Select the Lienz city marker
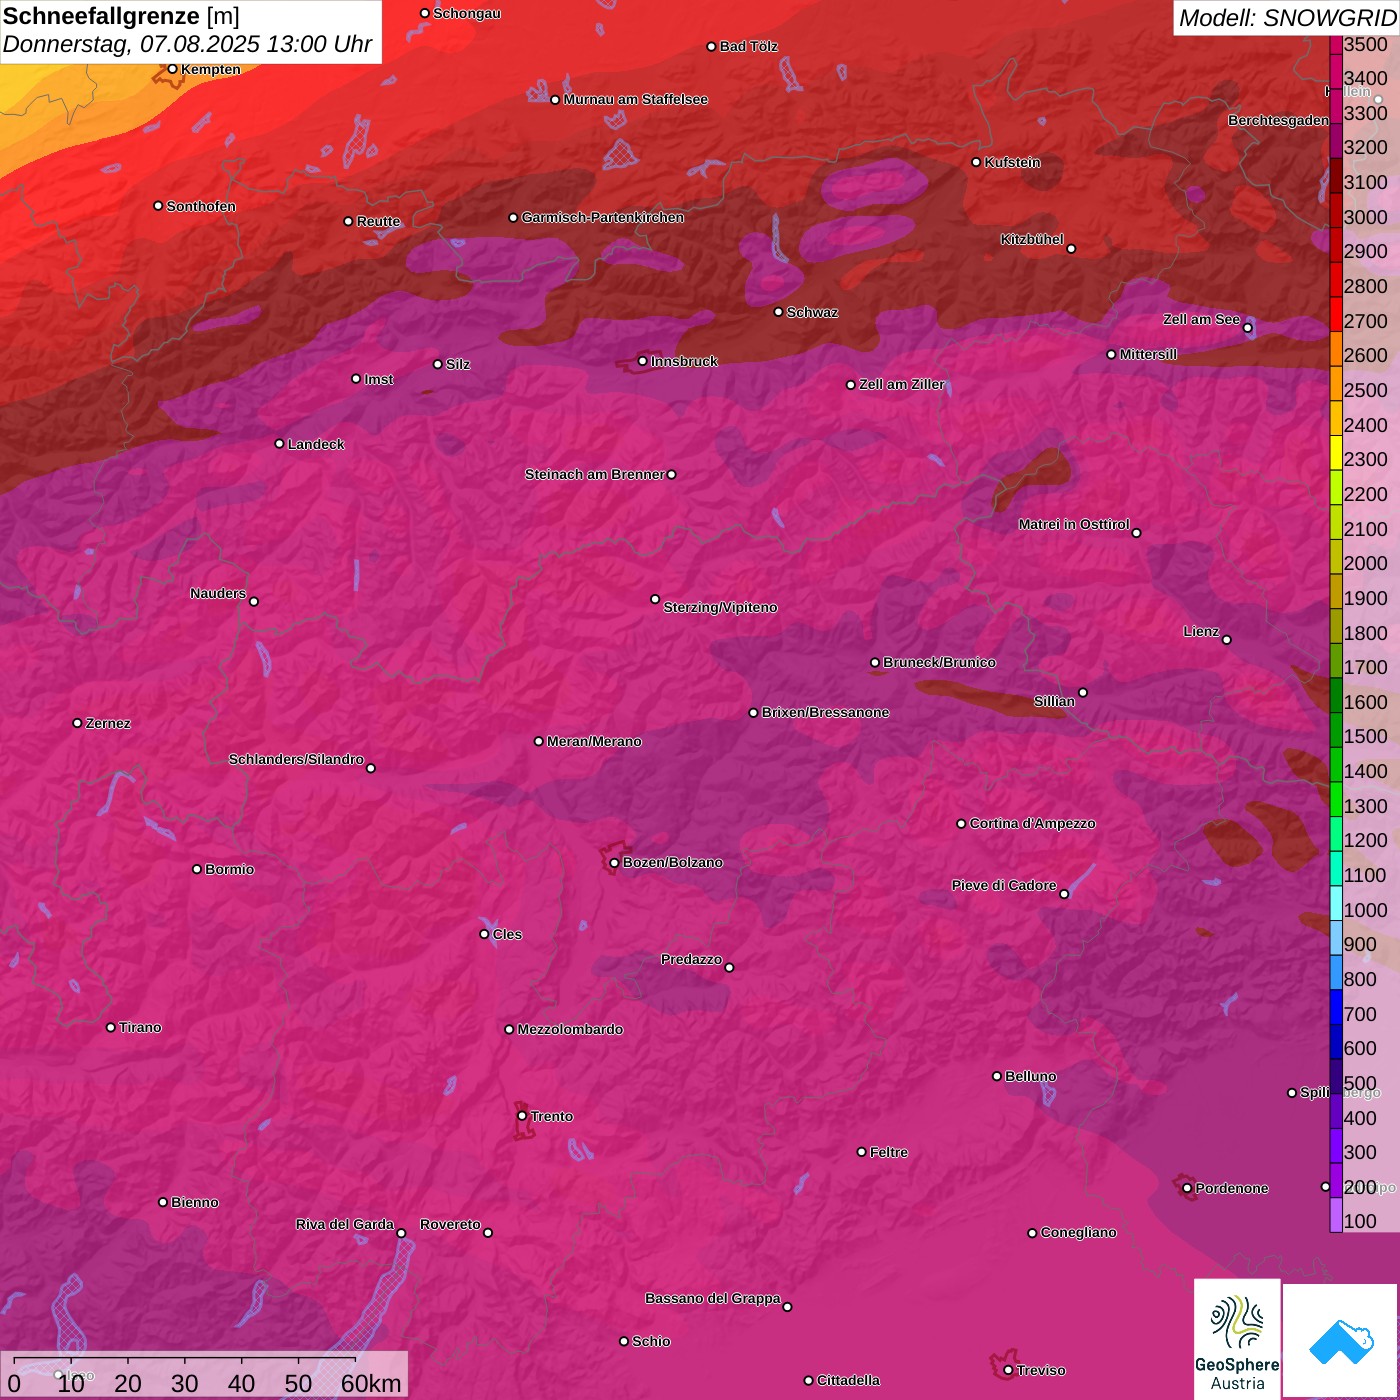This screenshot has width=1400, height=1400. click(1227, 640)
